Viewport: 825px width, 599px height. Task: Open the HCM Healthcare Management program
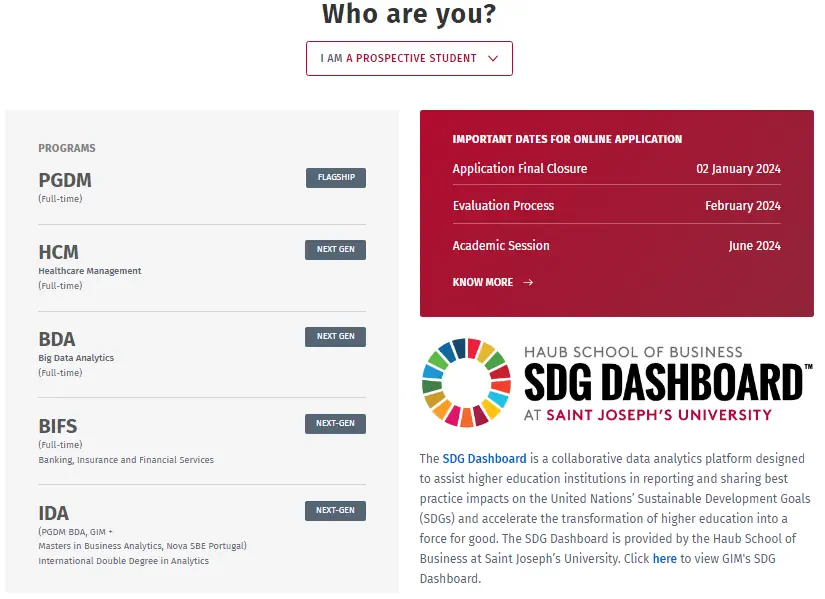click(58, 252)
